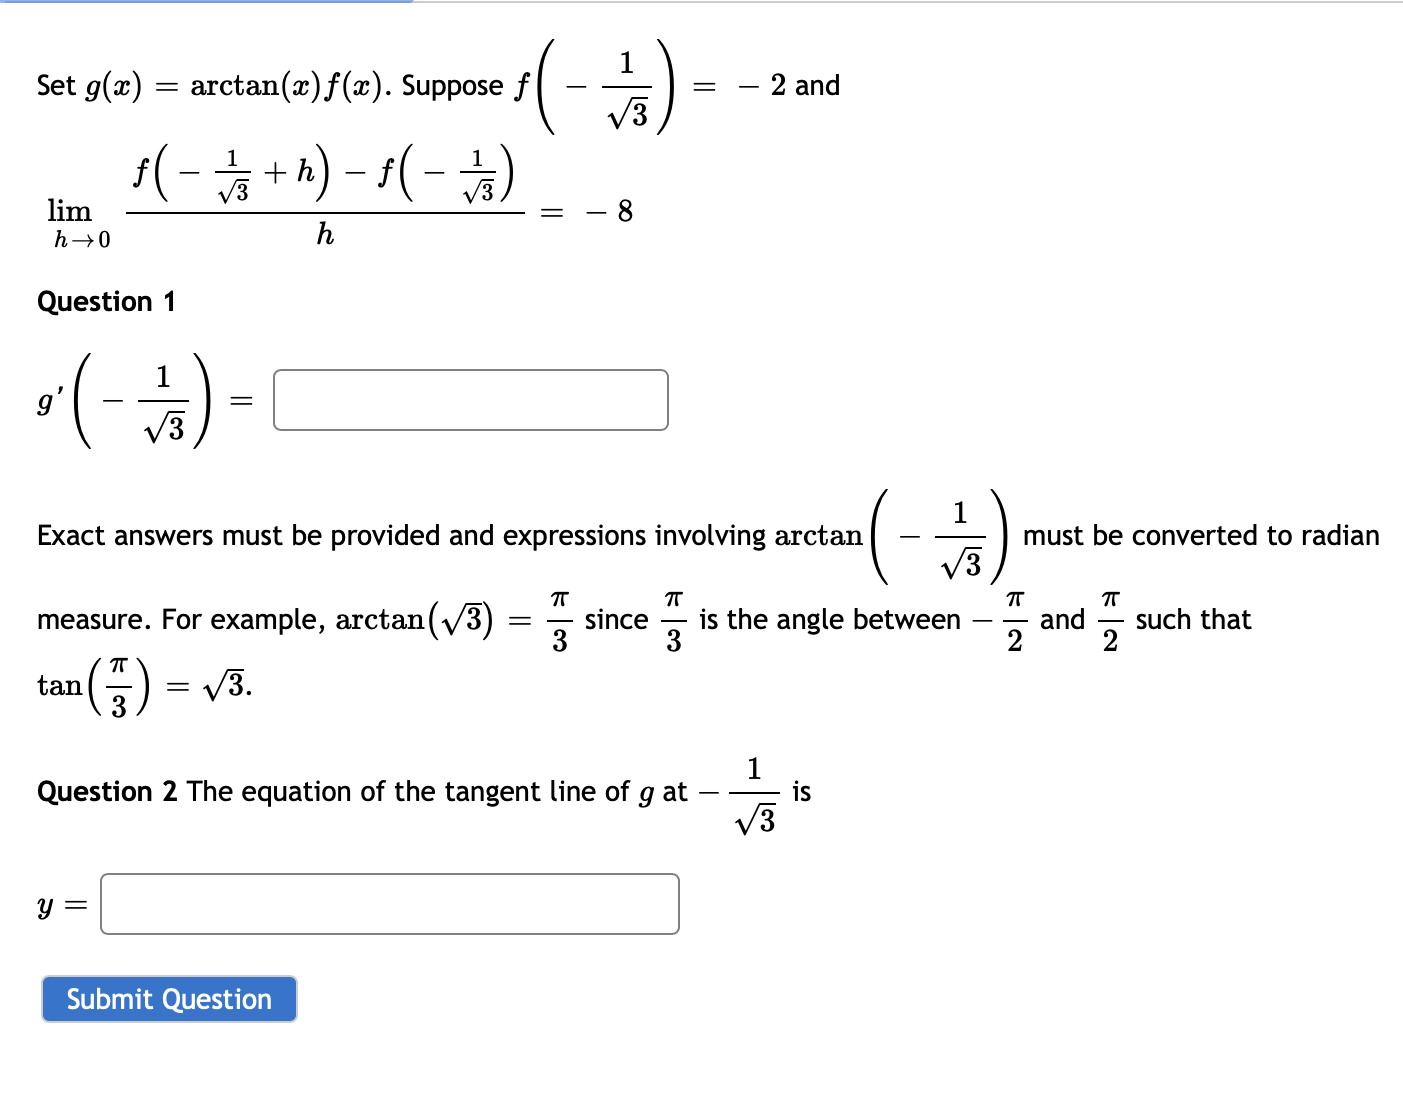This screenshot has height=1095, width=1403.
Task: Click the Question 2 heading text
Action: [x=108, y=791]
